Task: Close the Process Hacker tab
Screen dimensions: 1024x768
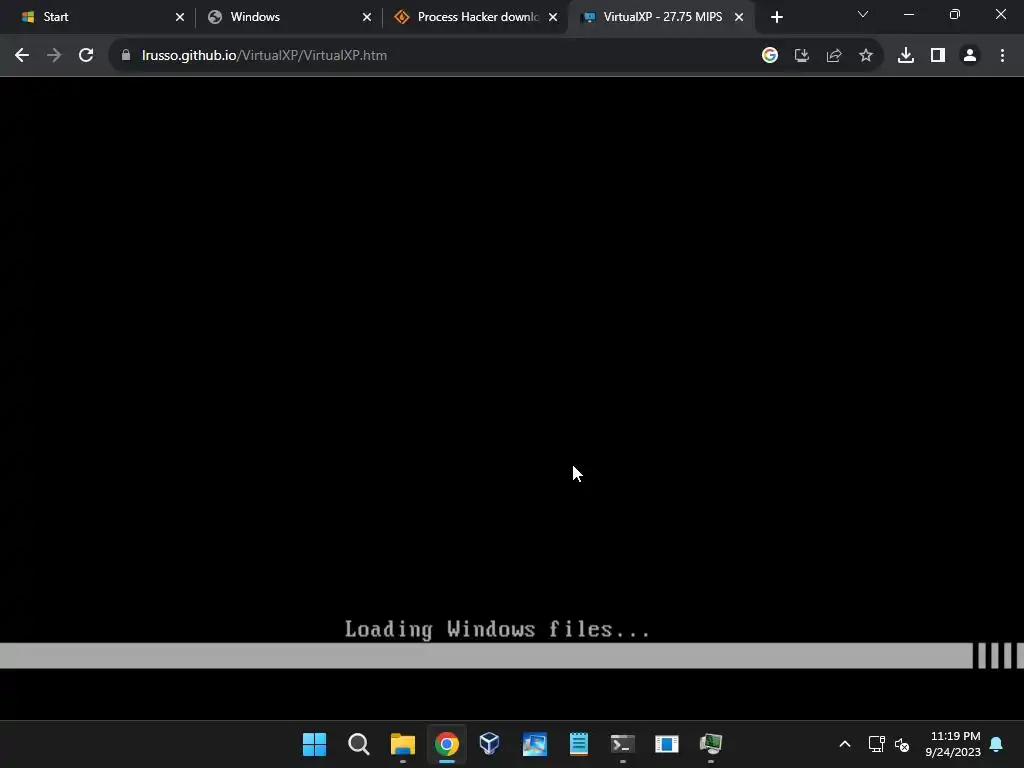Action: click(553, 17)
